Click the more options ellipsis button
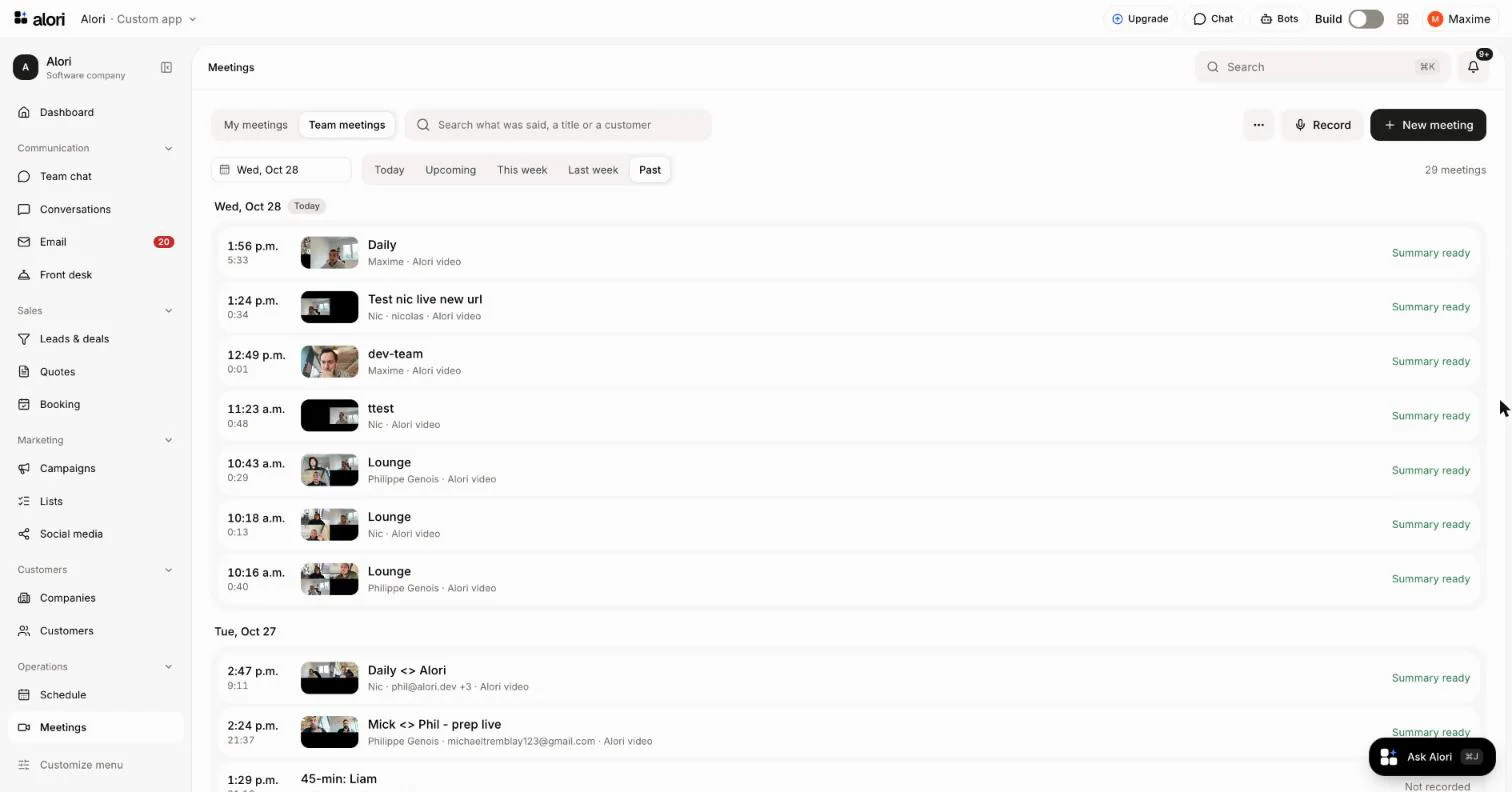The height and width of the screenshot is (792, 1512). point(1258,125)
